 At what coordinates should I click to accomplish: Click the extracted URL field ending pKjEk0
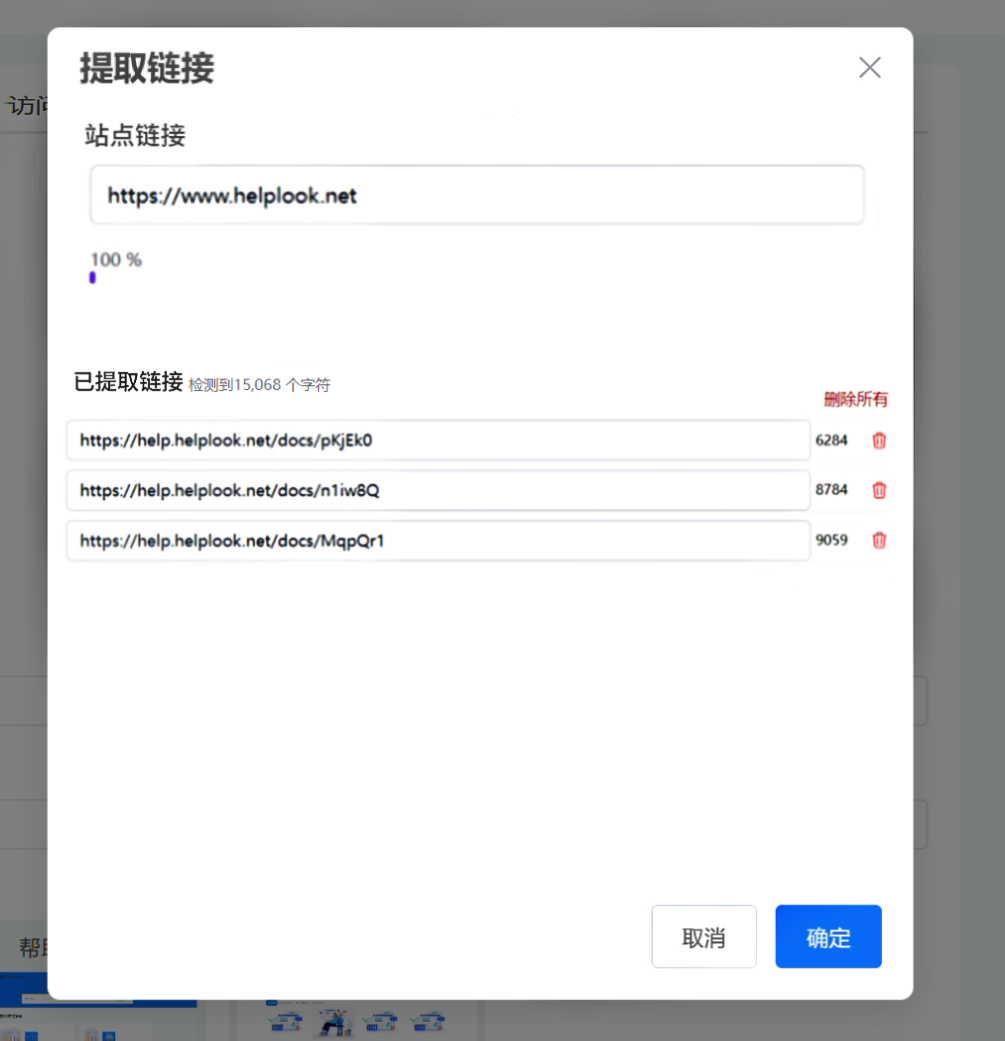pos(438,440)
